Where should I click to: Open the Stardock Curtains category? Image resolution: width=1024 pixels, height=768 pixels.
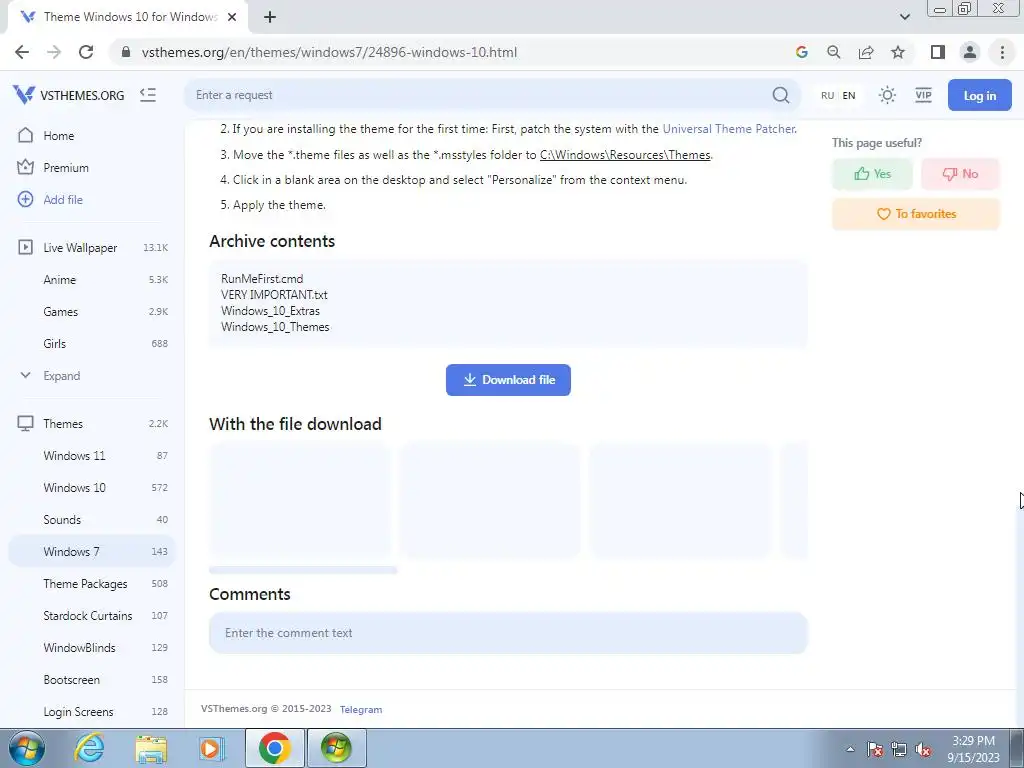[x=92, y=615]
